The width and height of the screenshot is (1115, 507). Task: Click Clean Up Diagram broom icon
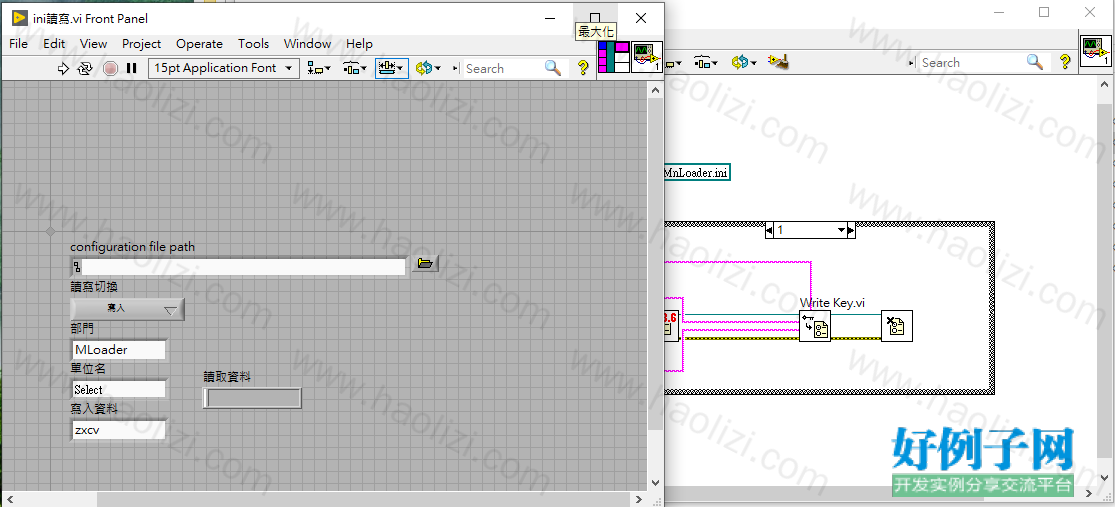coord(779,63)
